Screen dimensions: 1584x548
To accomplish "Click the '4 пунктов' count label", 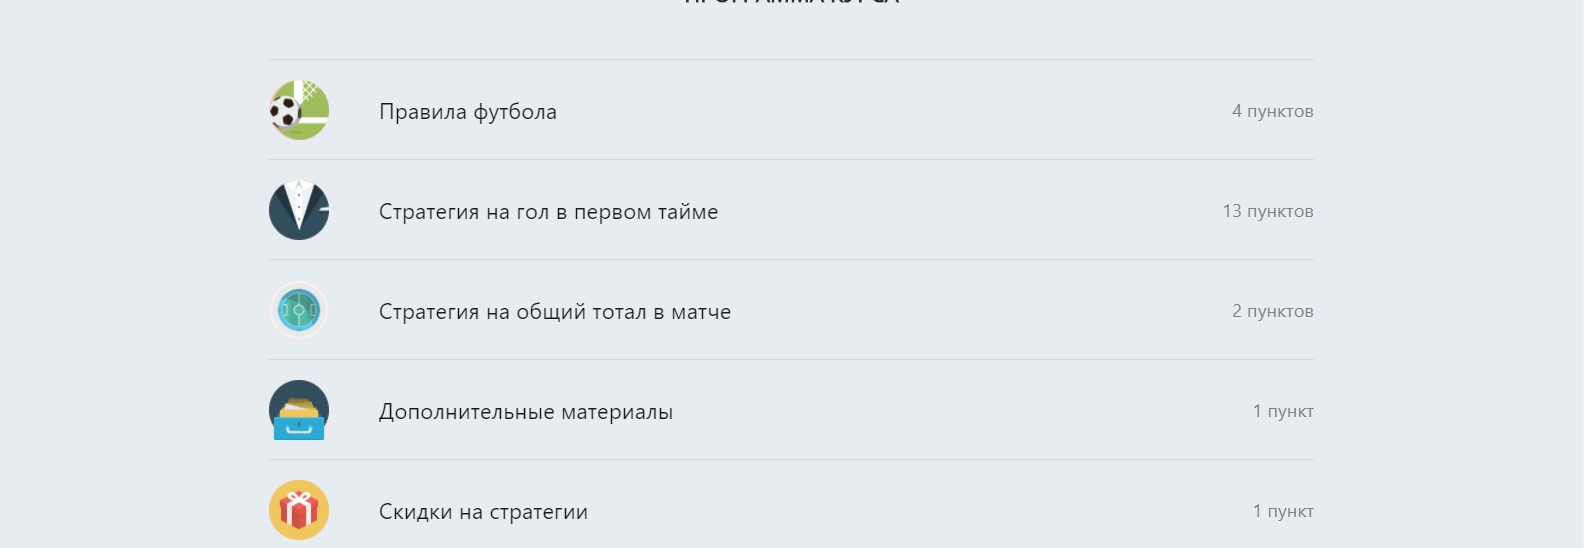I will click(1272, 111).
